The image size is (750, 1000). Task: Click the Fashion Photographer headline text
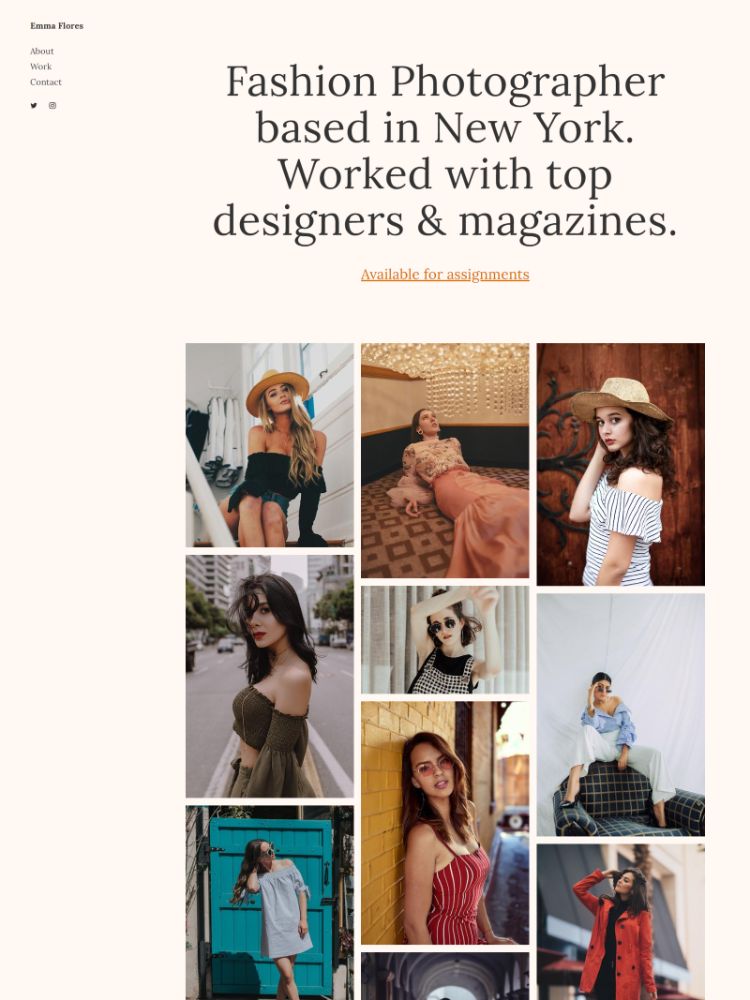point(445,151)
